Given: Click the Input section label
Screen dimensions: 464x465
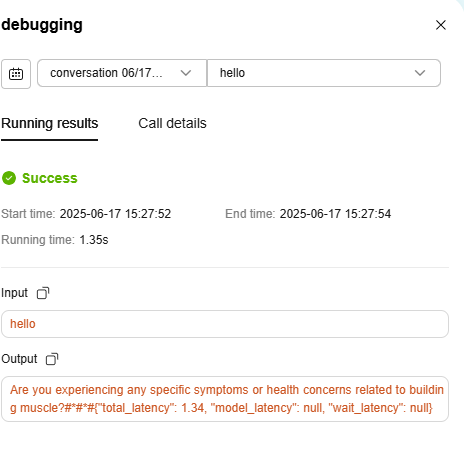Looking at the screenshot, I should point(14,293).
